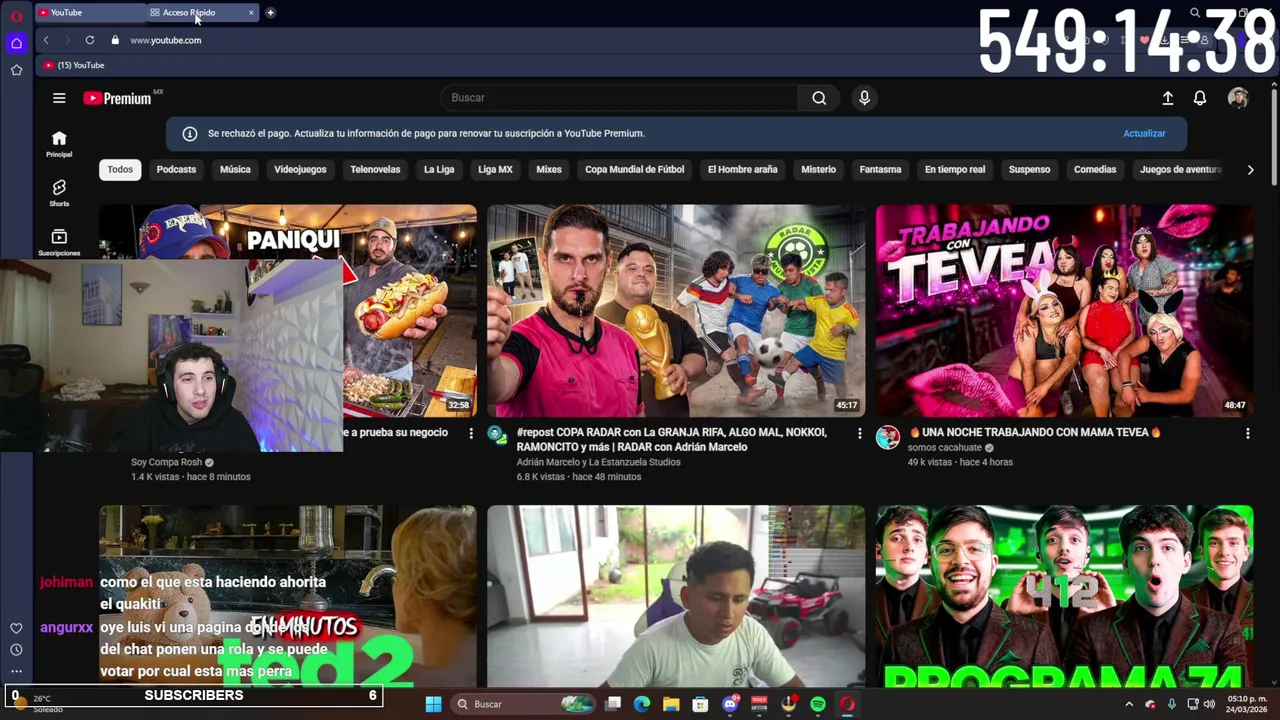
Task: Open the Trabajando con Tevea thumbnail
Action: click(1064, 311)
